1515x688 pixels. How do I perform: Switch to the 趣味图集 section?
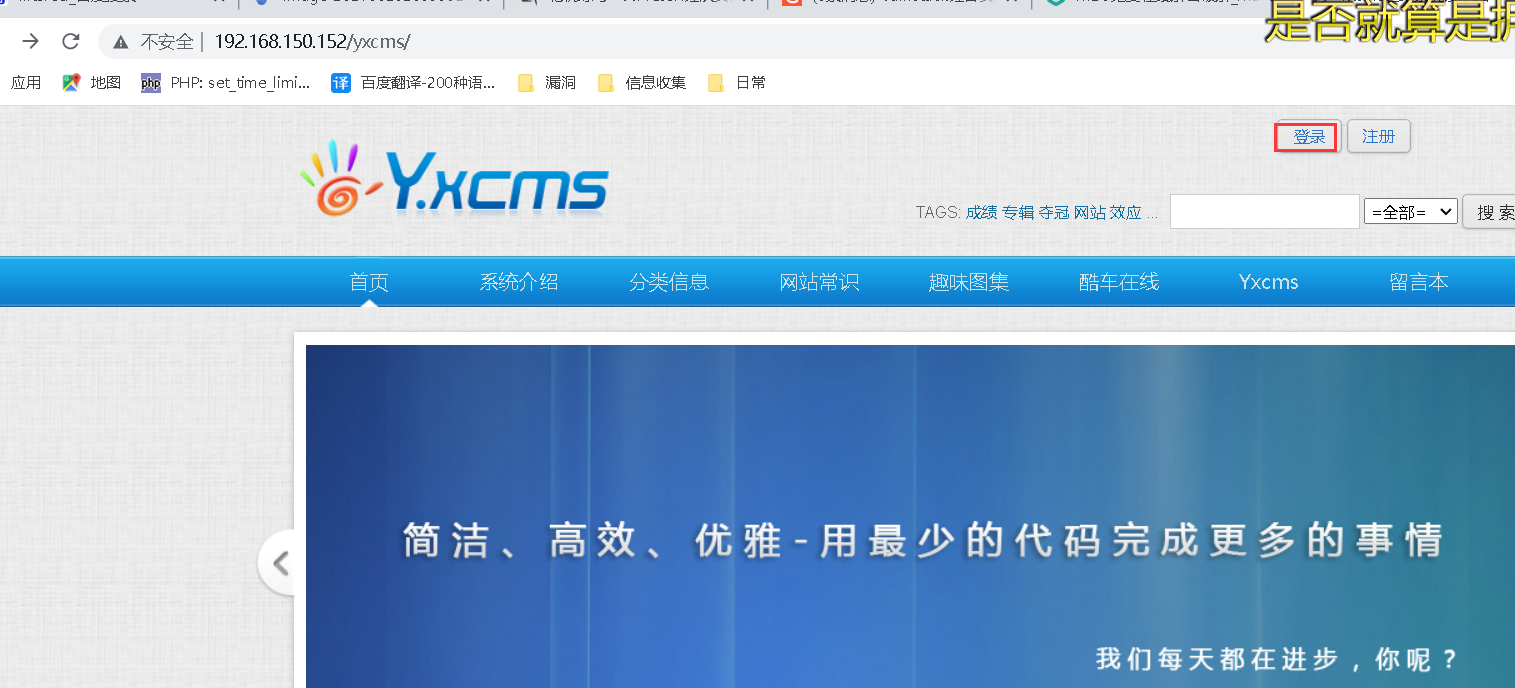(969, 281)
